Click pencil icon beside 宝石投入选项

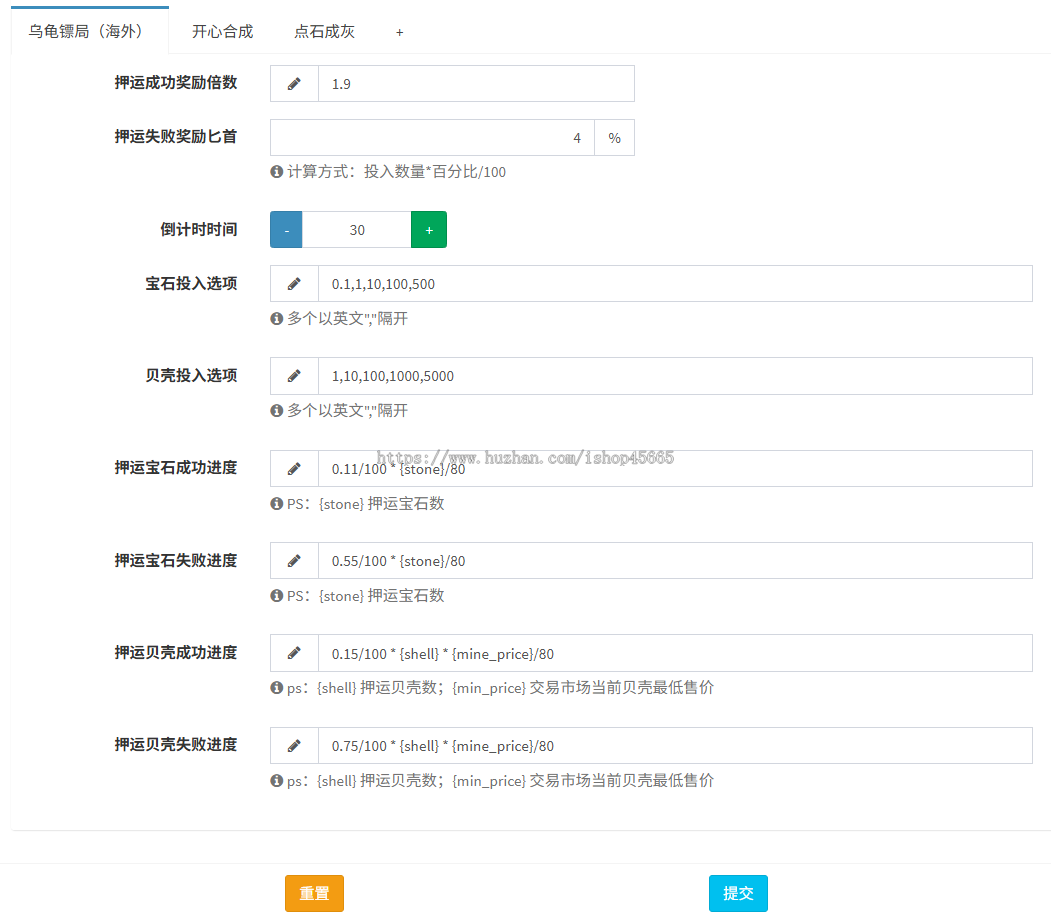click(294, 284)
